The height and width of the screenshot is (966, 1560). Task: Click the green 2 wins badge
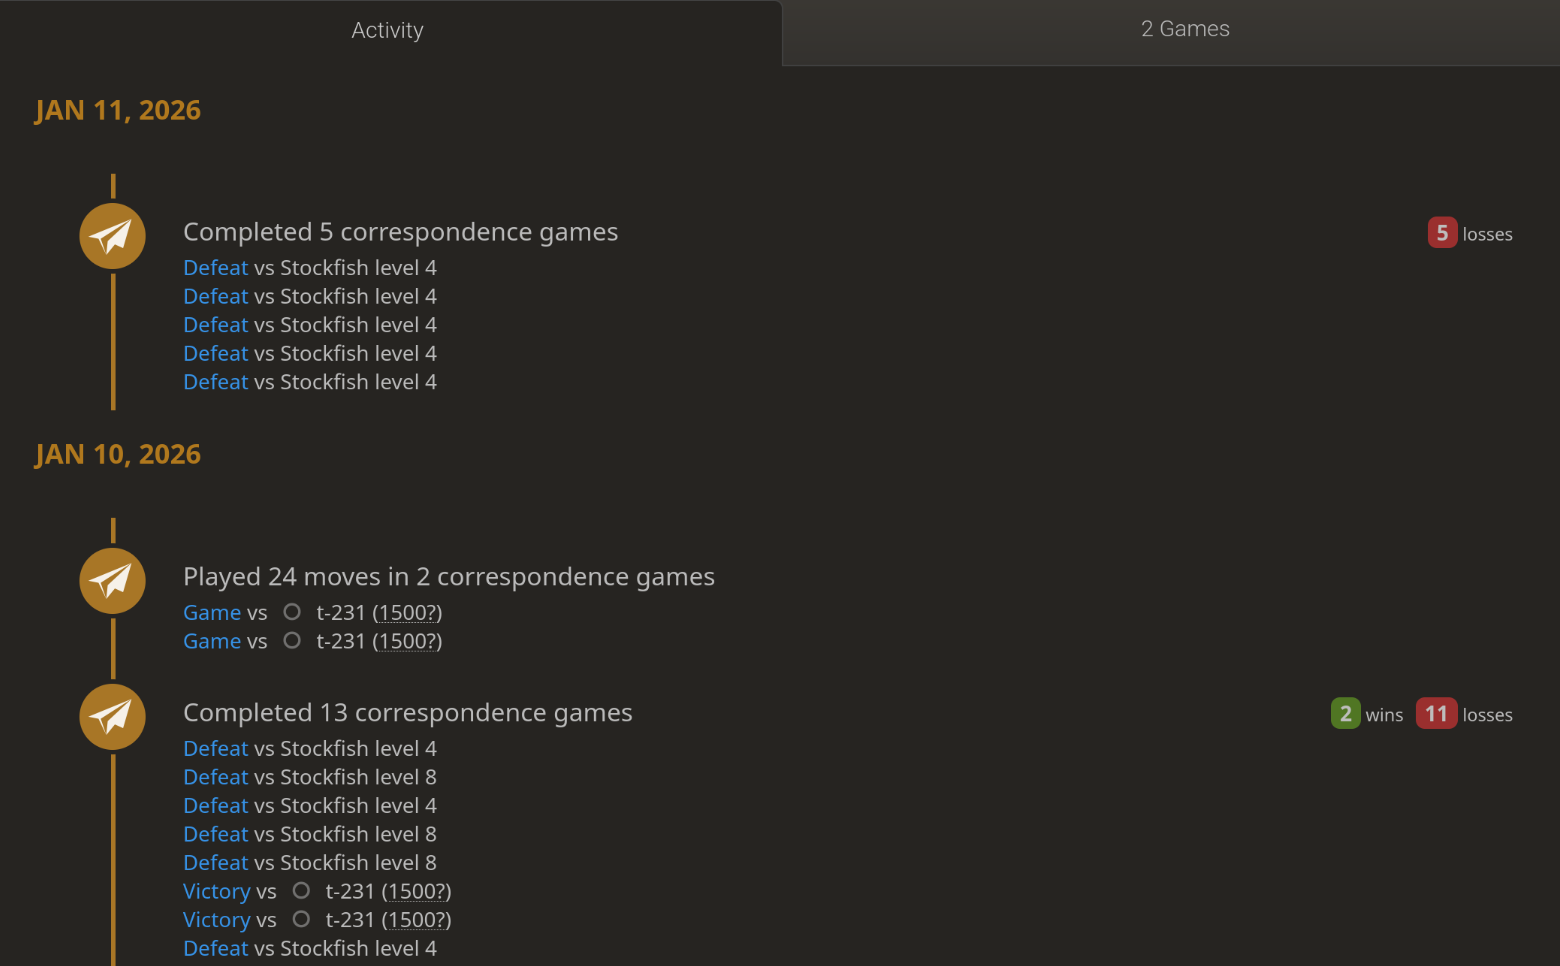coord(1345,714)
